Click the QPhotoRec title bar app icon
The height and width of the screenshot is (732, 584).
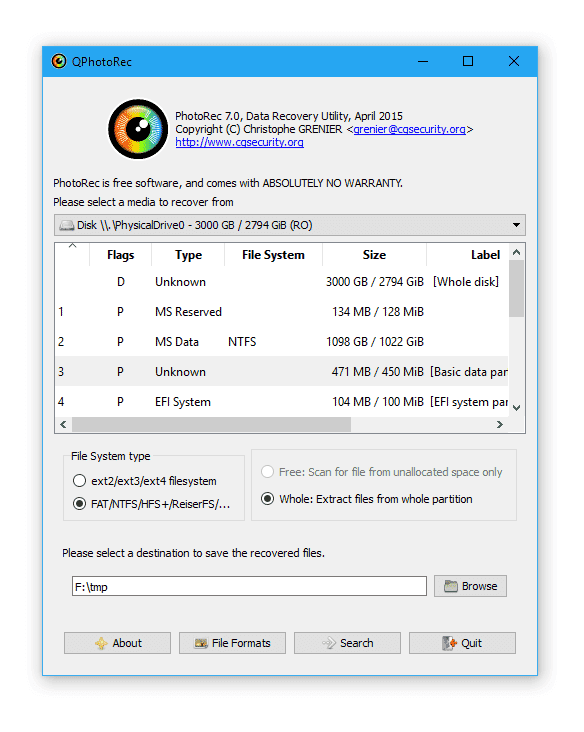click(59, 61)
